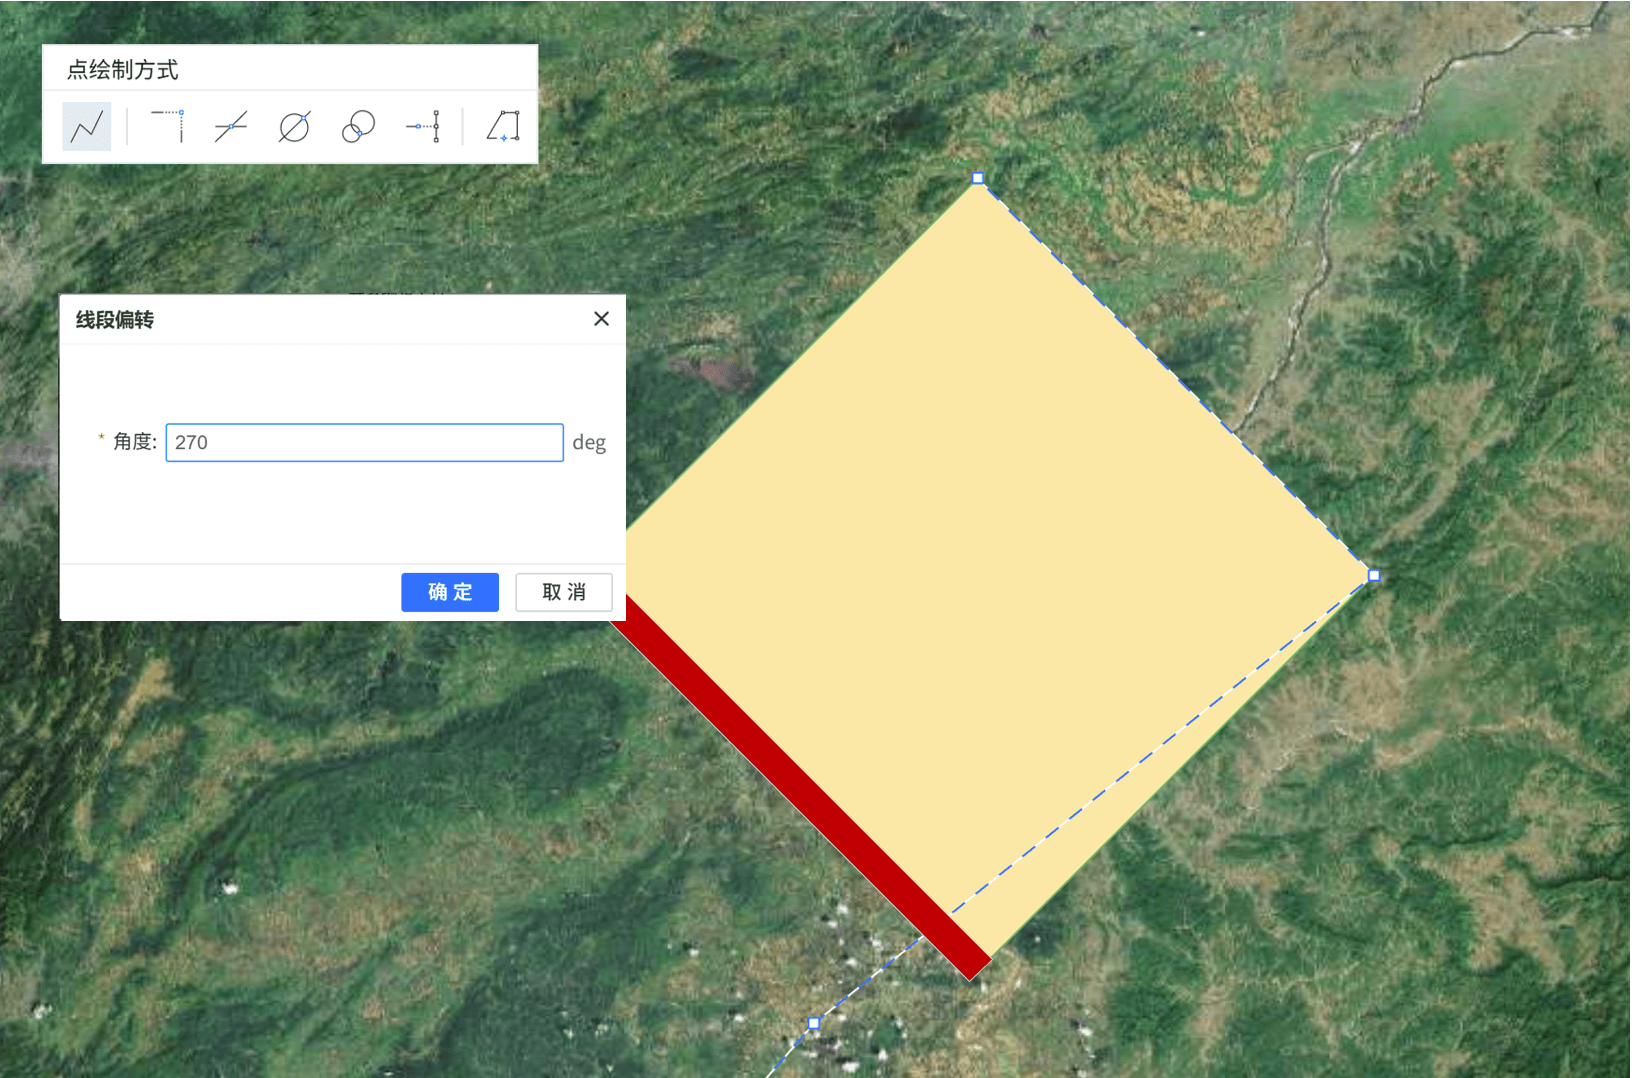Click the 线段偏转 dialog title
The image size is (1632, 1078).
115,320
